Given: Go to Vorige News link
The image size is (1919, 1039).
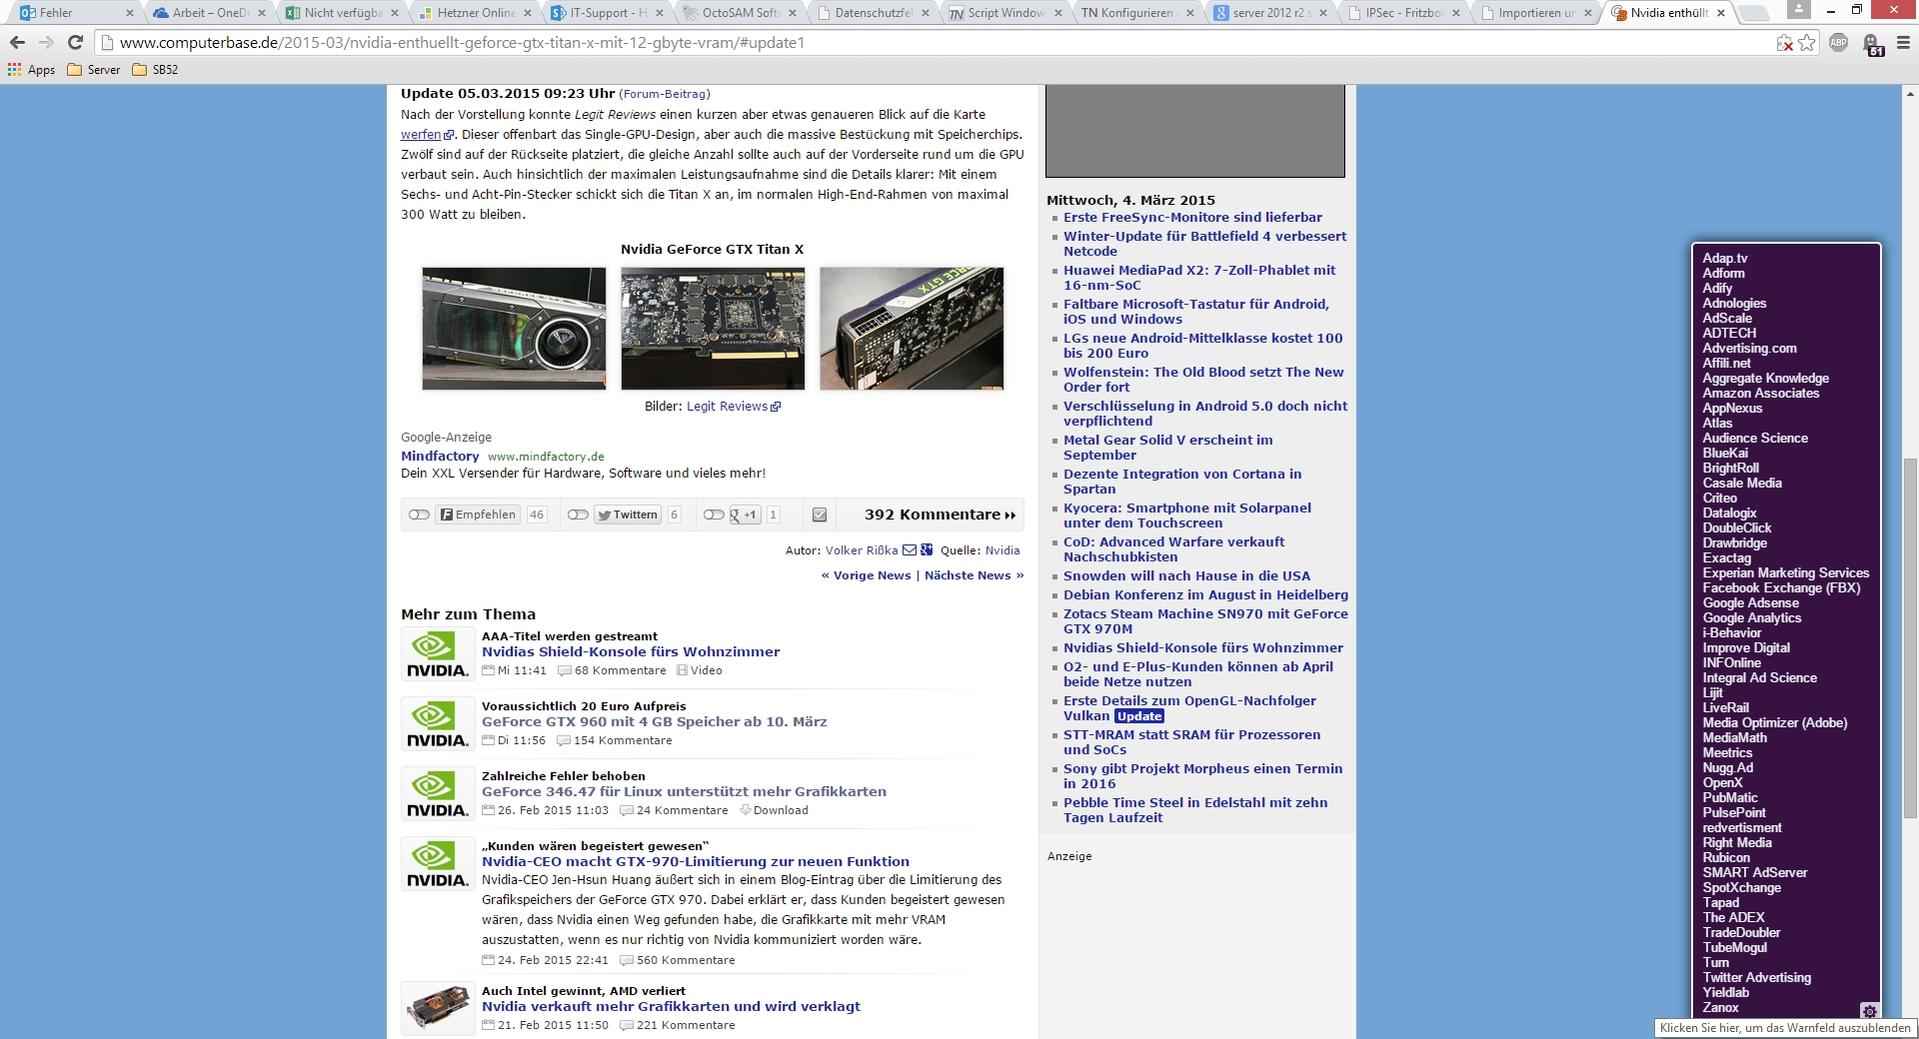Looking at the screenshot, I should tap(866, 576).
